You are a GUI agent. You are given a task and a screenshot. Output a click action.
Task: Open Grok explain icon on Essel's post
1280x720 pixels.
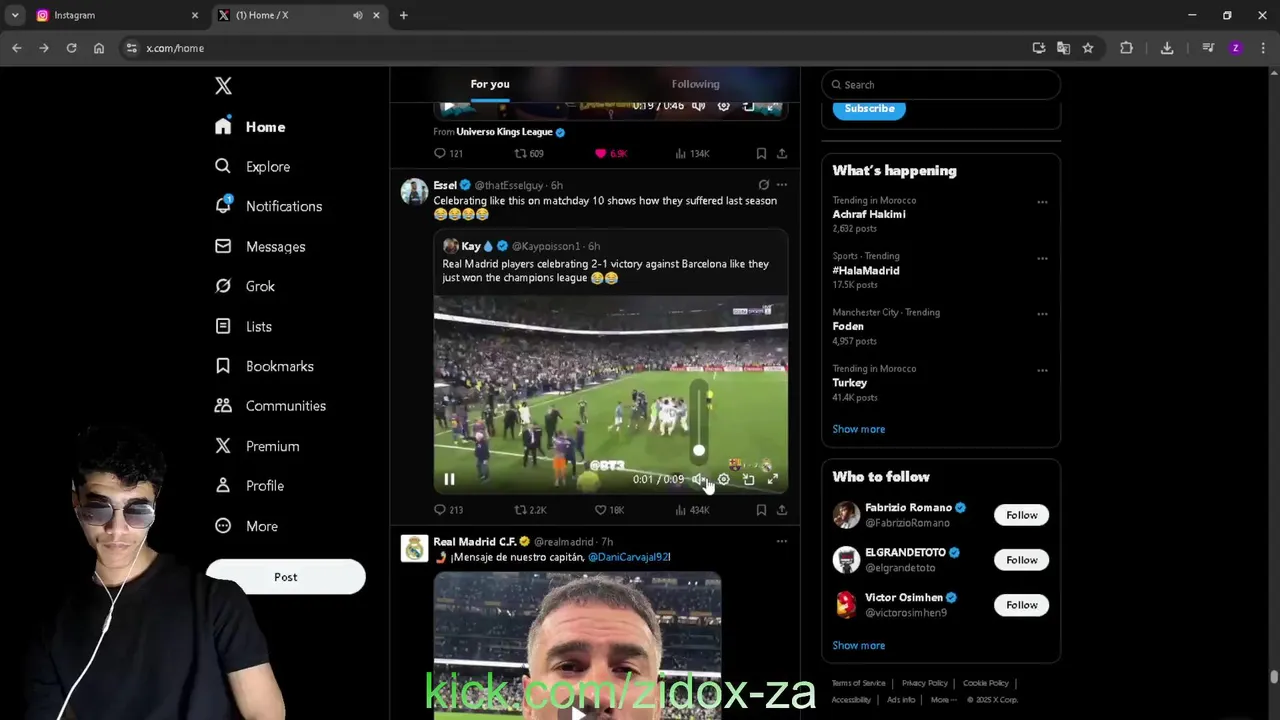[763, 185]
